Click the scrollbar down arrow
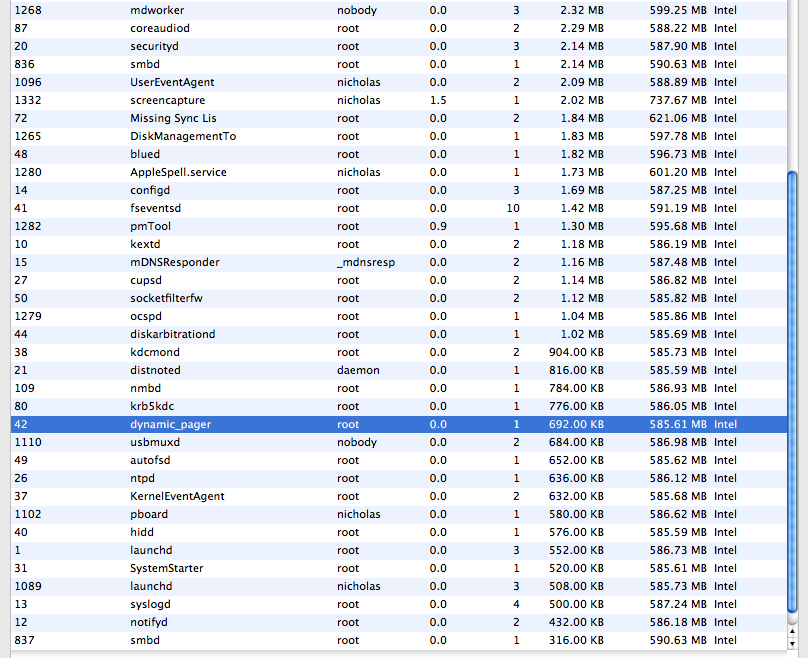808x658 pixels. [793, 643]
